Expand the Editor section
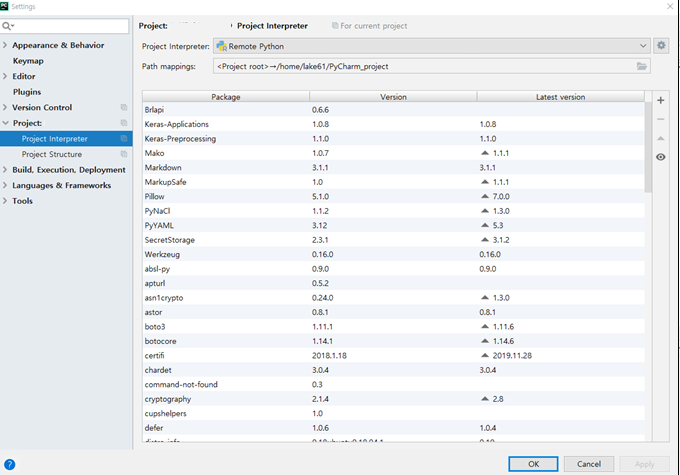This screenshot has width=680, height=475. [5, 76]
